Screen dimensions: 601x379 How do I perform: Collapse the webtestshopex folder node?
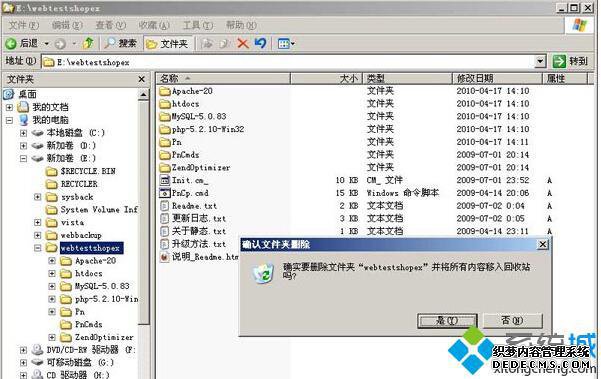(x=38, y=248)
